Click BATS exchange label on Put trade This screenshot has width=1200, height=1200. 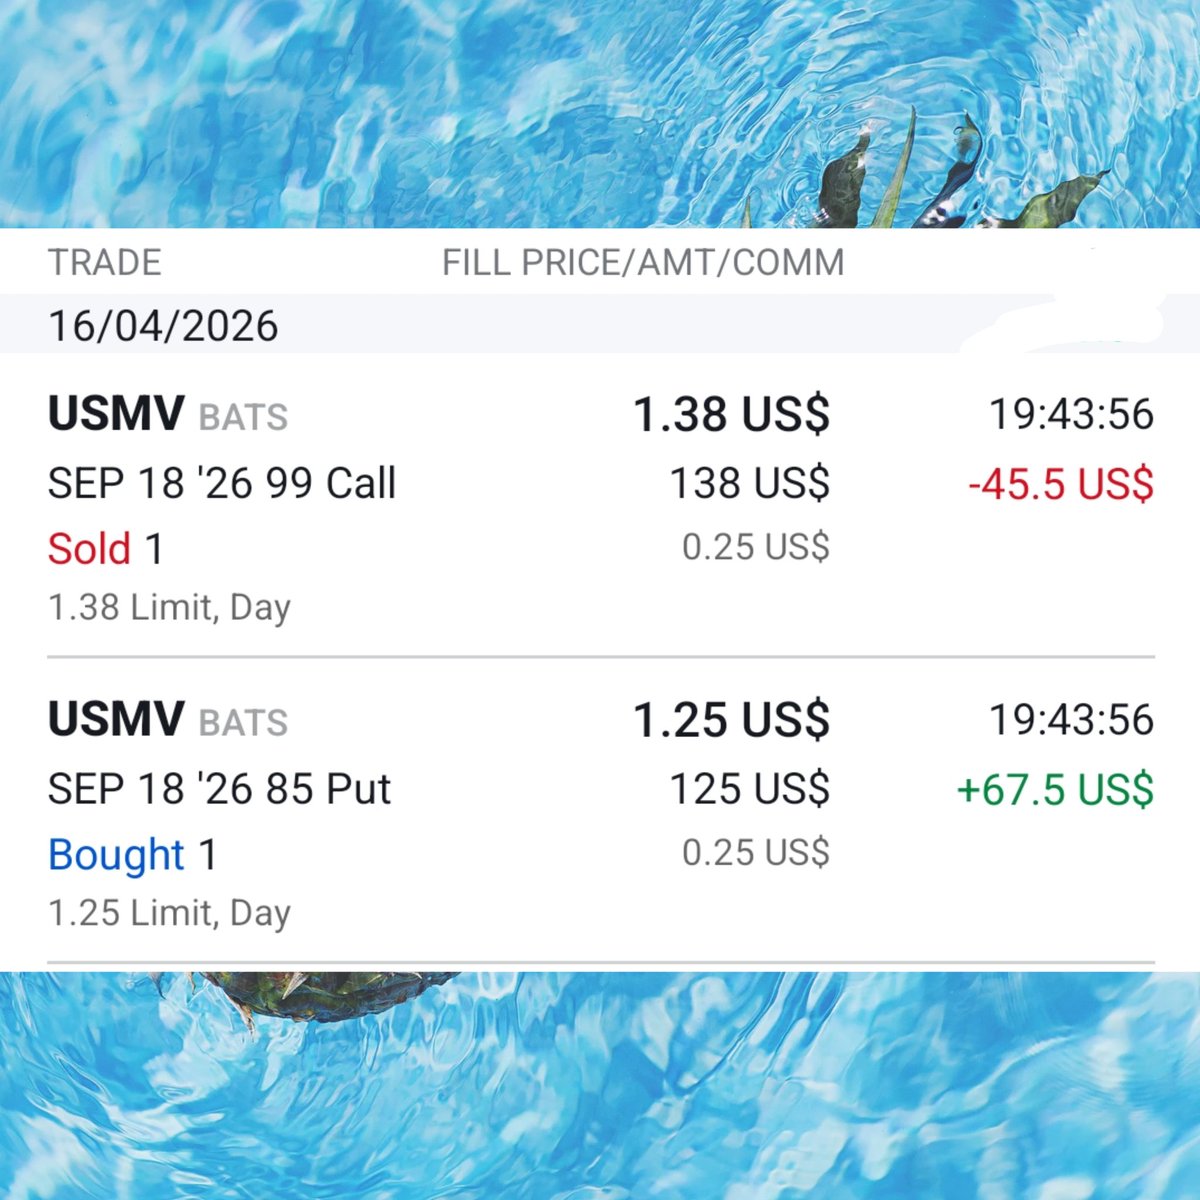click(243, 722)
